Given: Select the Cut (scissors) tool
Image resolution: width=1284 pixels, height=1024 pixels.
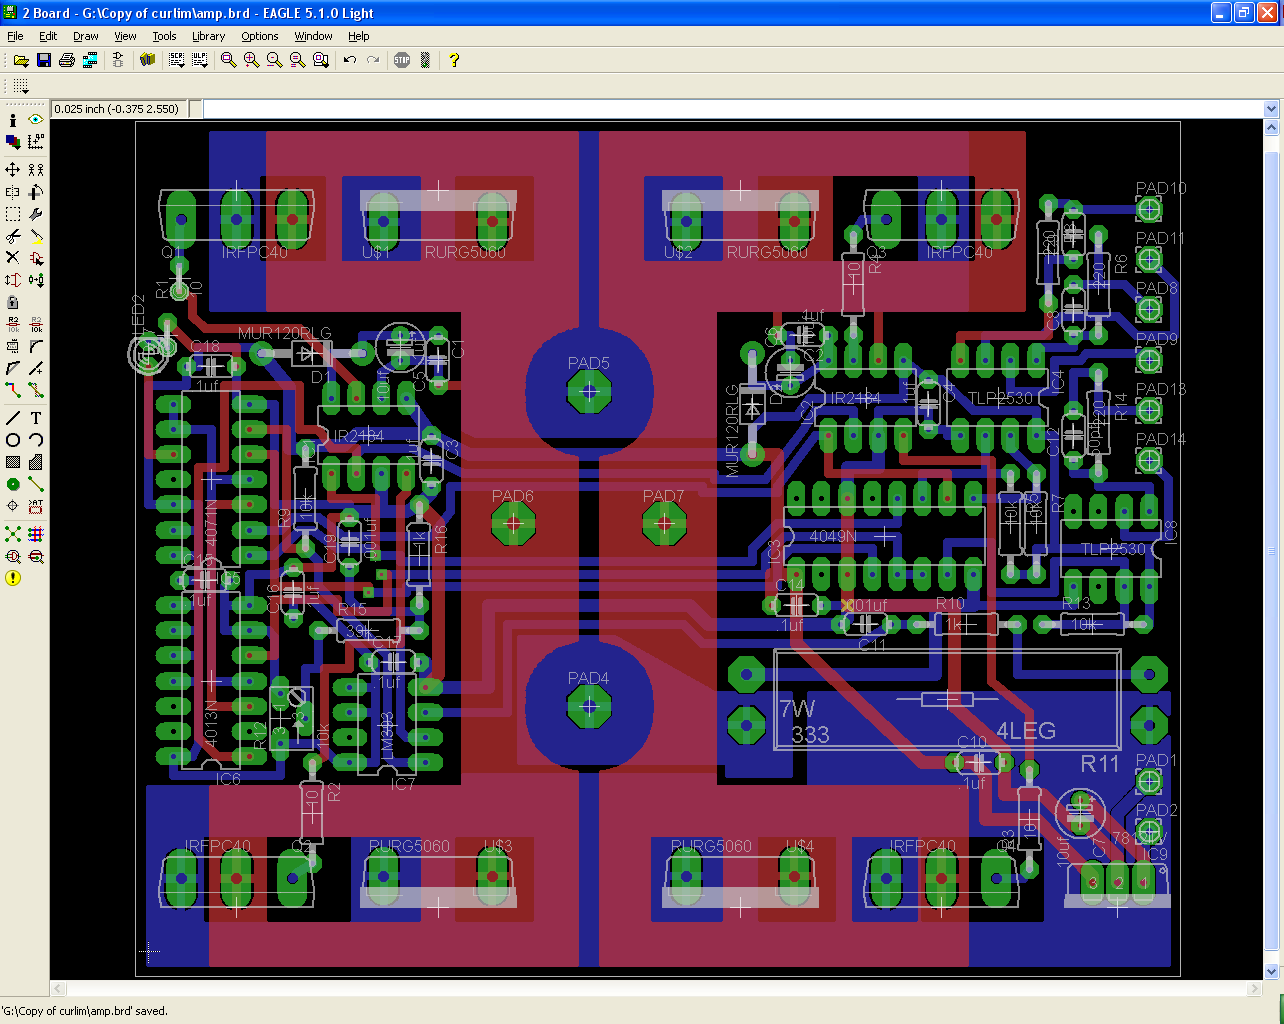Looking at the screenshot, I should pyautogui.click(x=13, y=236).
